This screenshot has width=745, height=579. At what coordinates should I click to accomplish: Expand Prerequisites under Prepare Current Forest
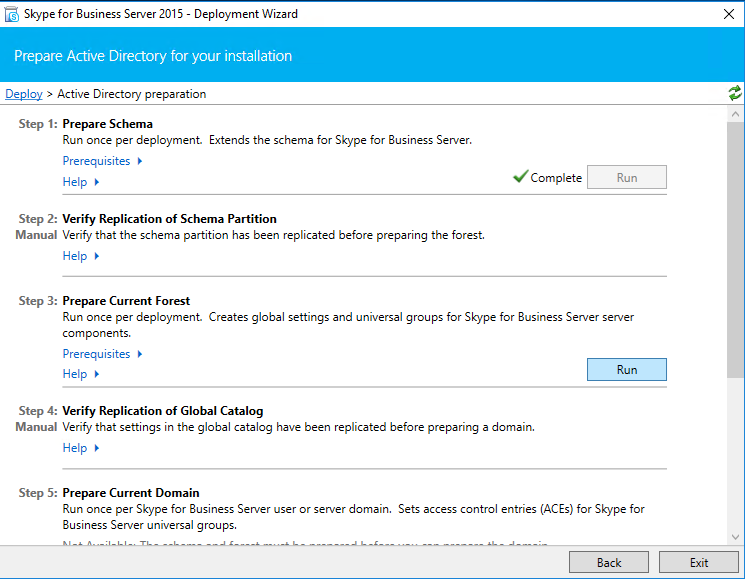(102, 354)
